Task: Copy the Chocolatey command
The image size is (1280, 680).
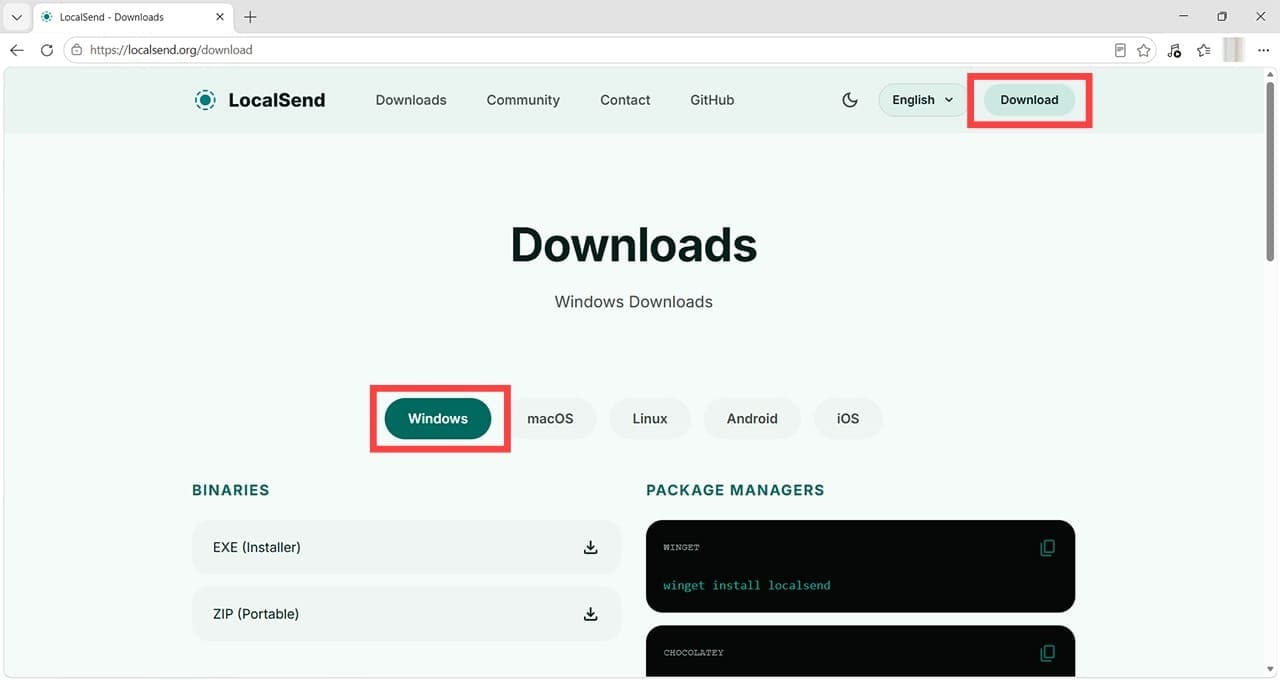Action: pos(1047,653)
